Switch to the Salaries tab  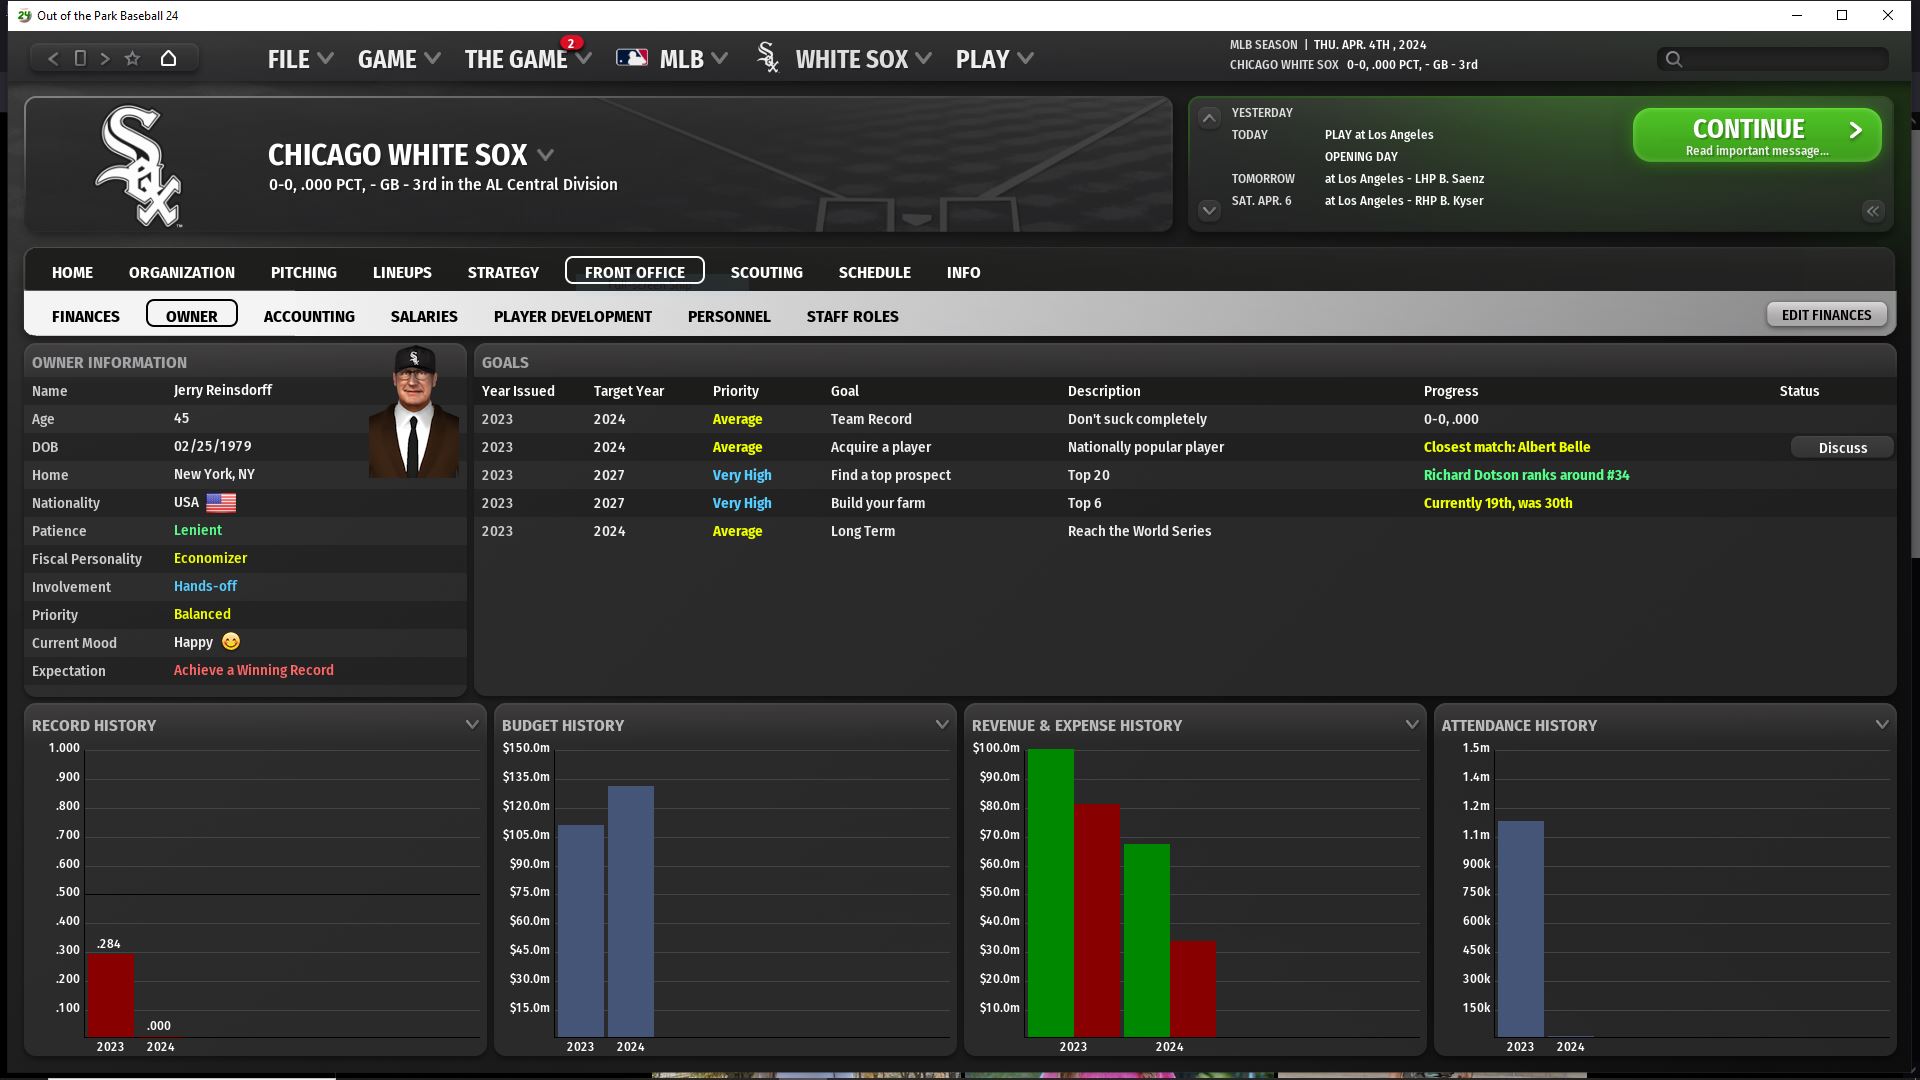point(424,316)
